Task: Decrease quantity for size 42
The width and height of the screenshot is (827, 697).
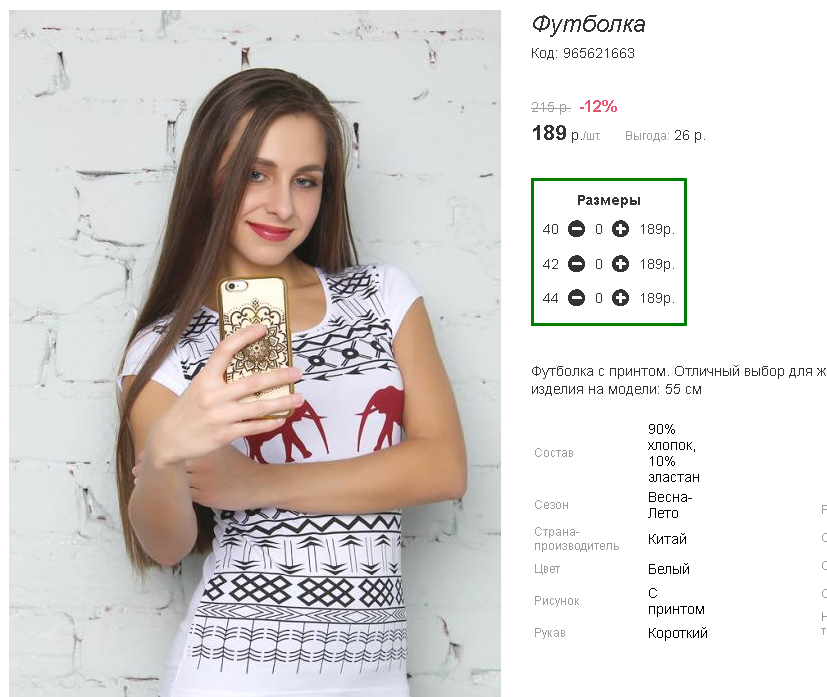Action: click(576, 264)
